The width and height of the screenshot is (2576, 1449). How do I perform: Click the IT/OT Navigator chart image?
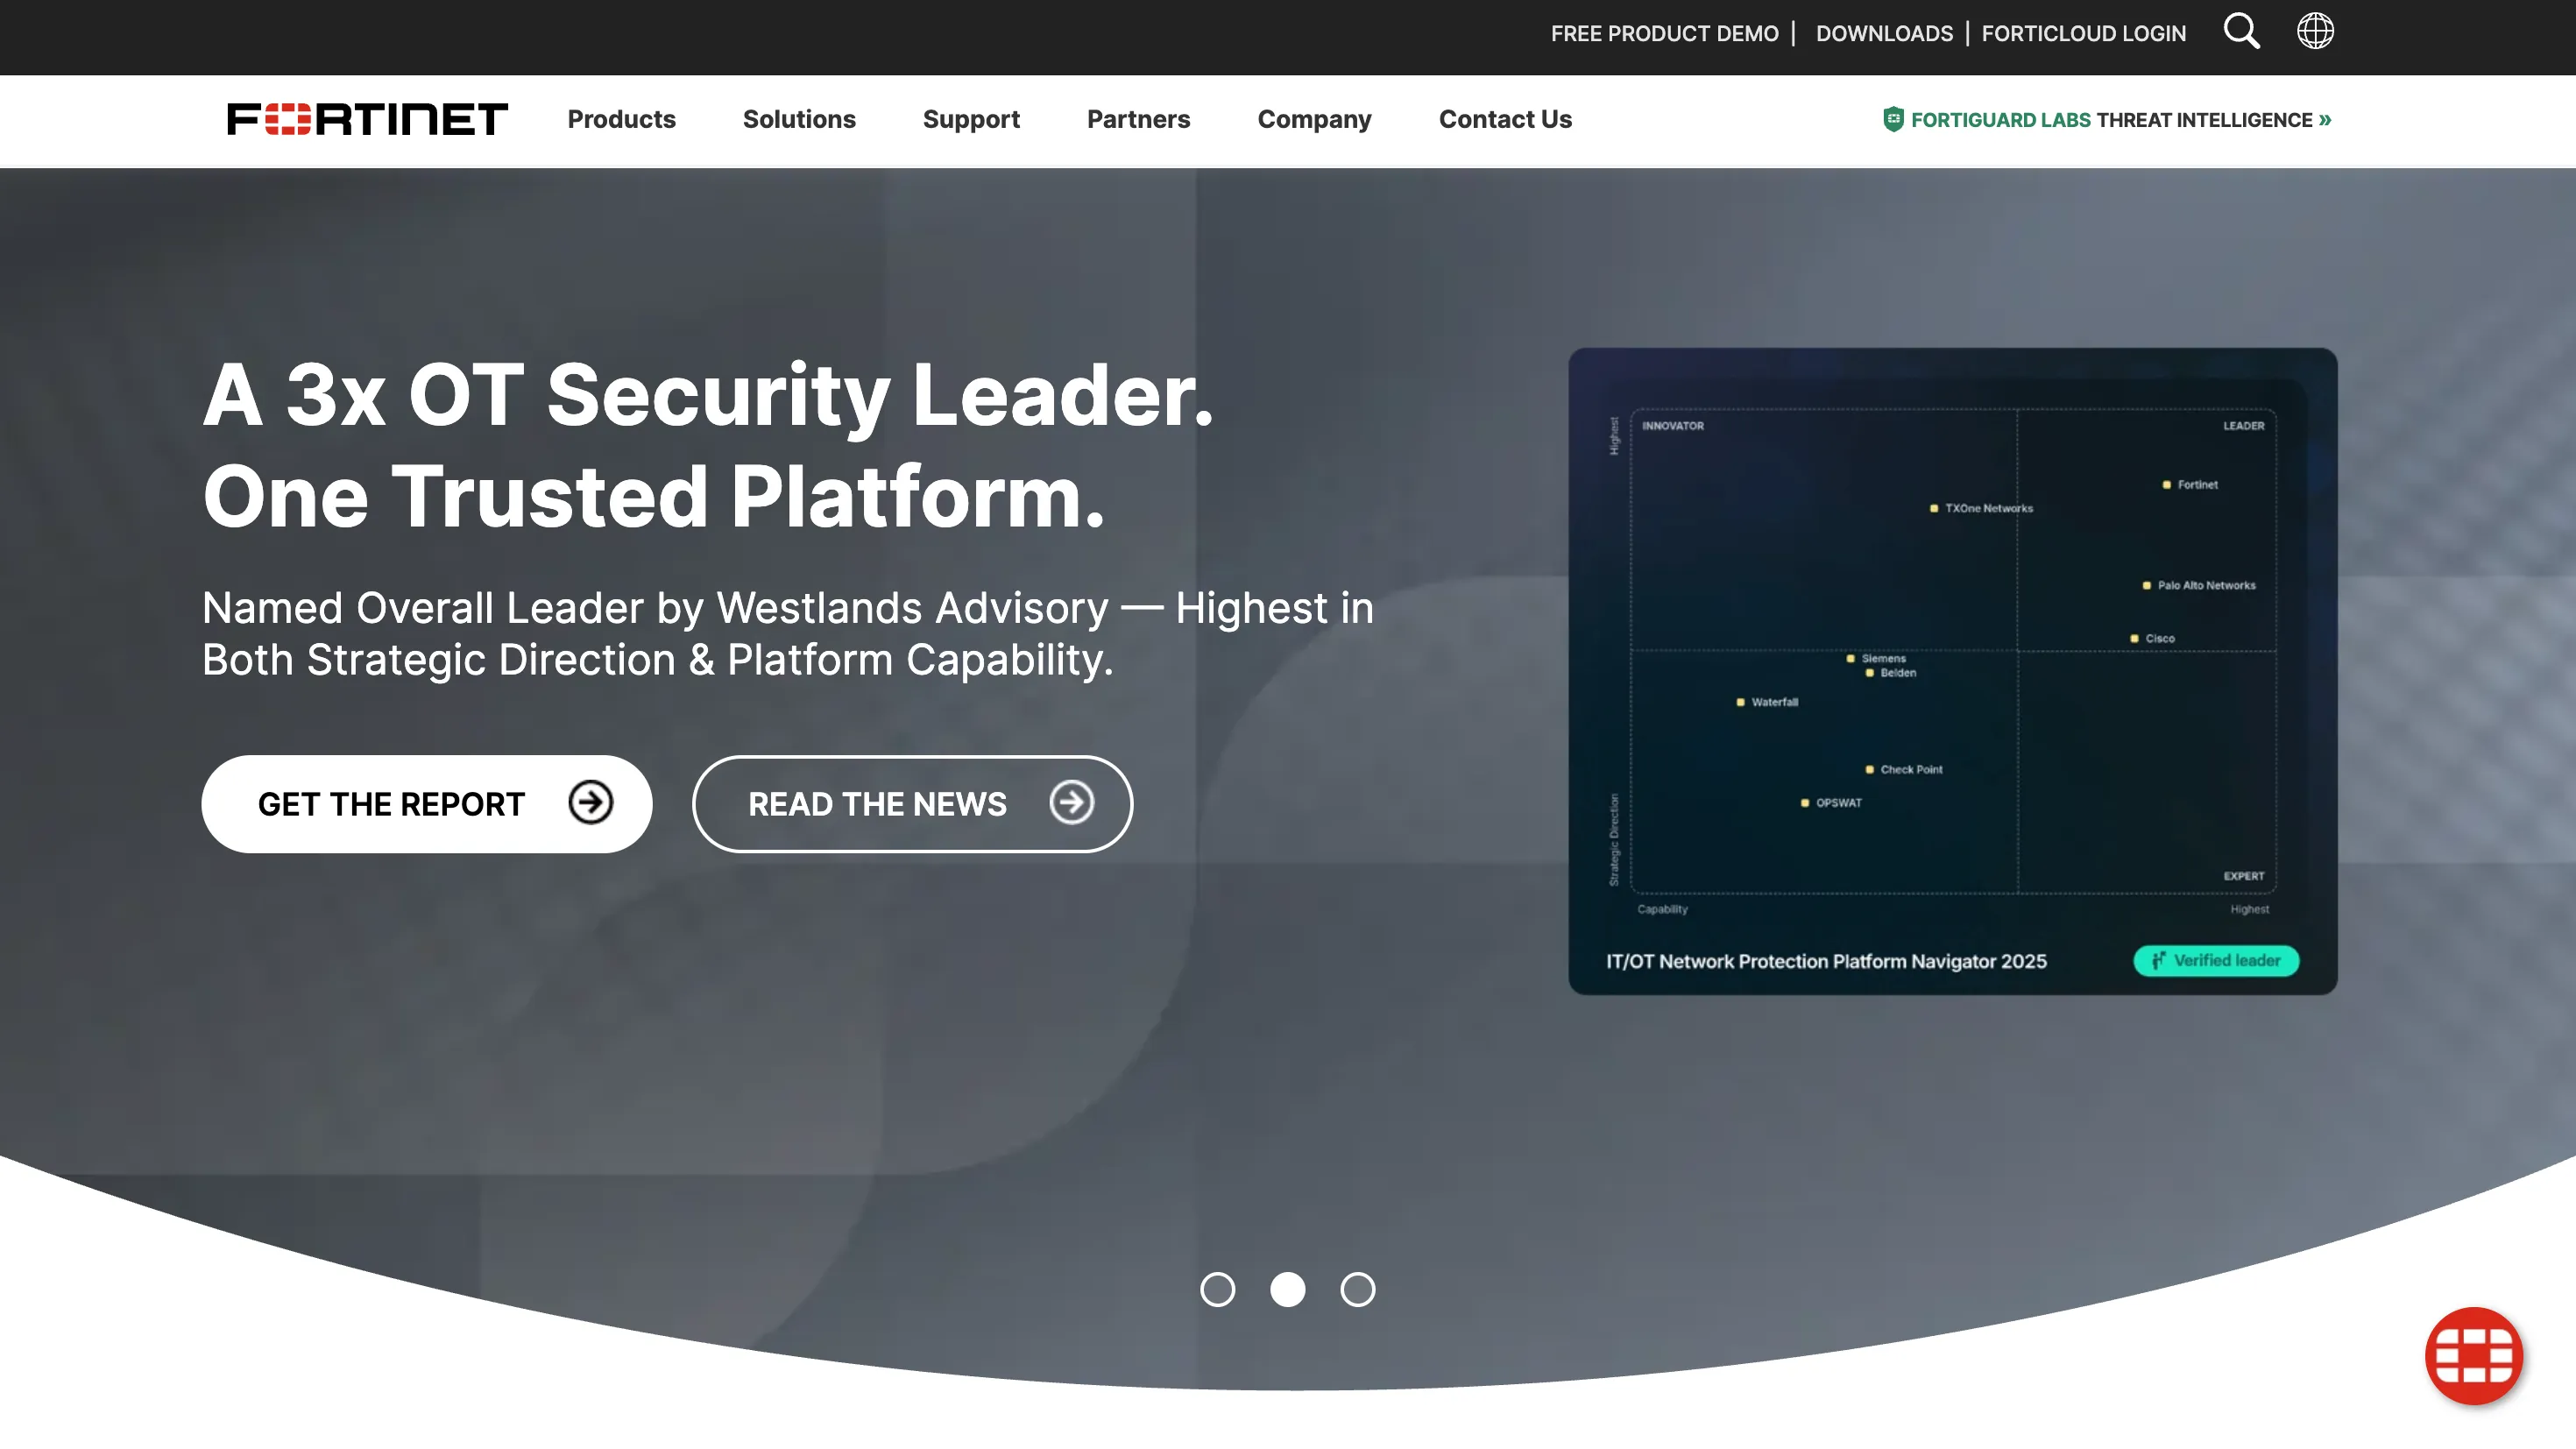(x=1952, y=650)
